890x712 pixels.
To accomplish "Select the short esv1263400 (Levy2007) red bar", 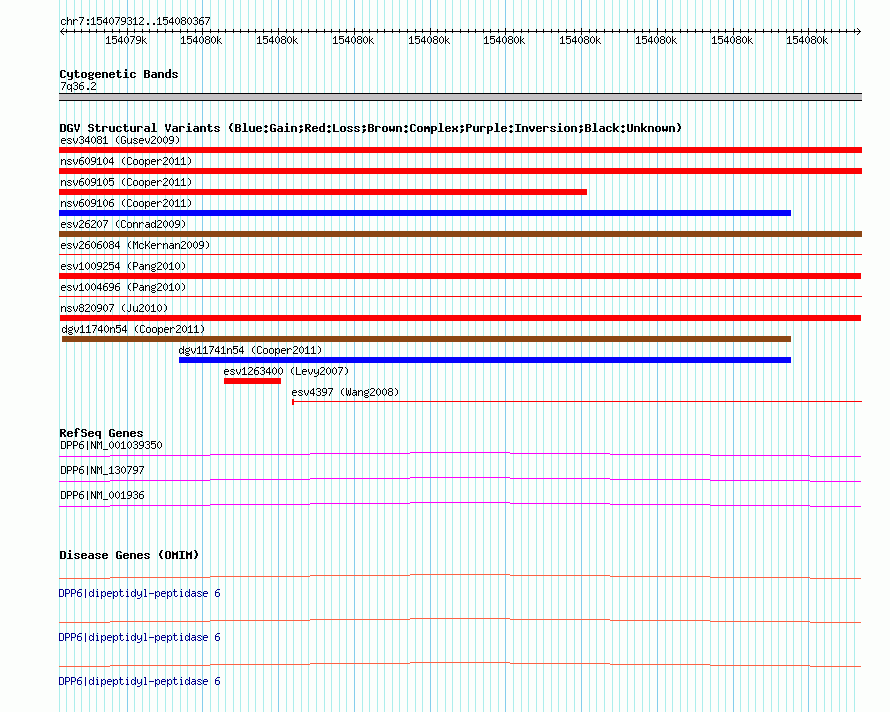I will (x=253, y=381).
